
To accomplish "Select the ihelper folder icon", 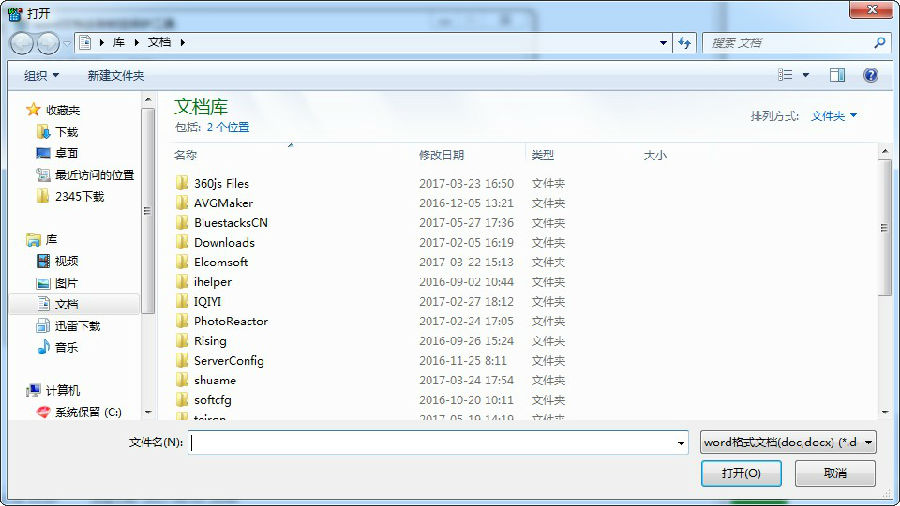I will (x=182, y=282).
